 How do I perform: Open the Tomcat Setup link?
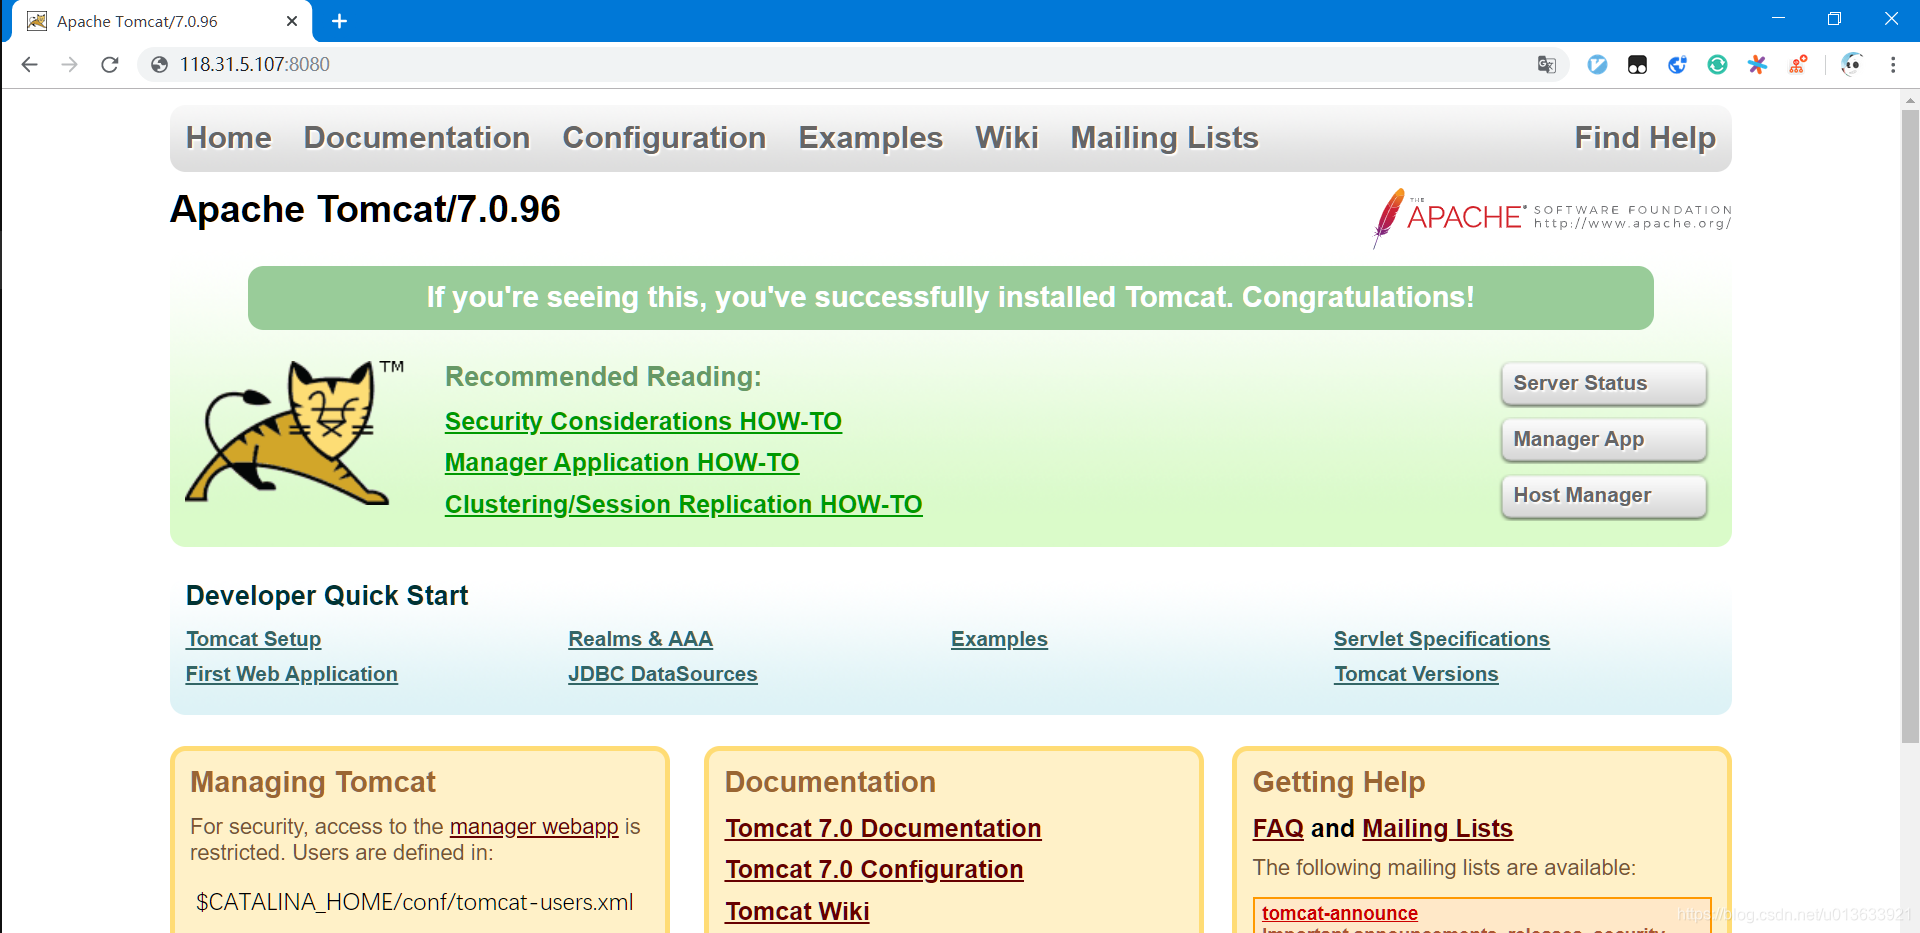(x=254, y=640)
